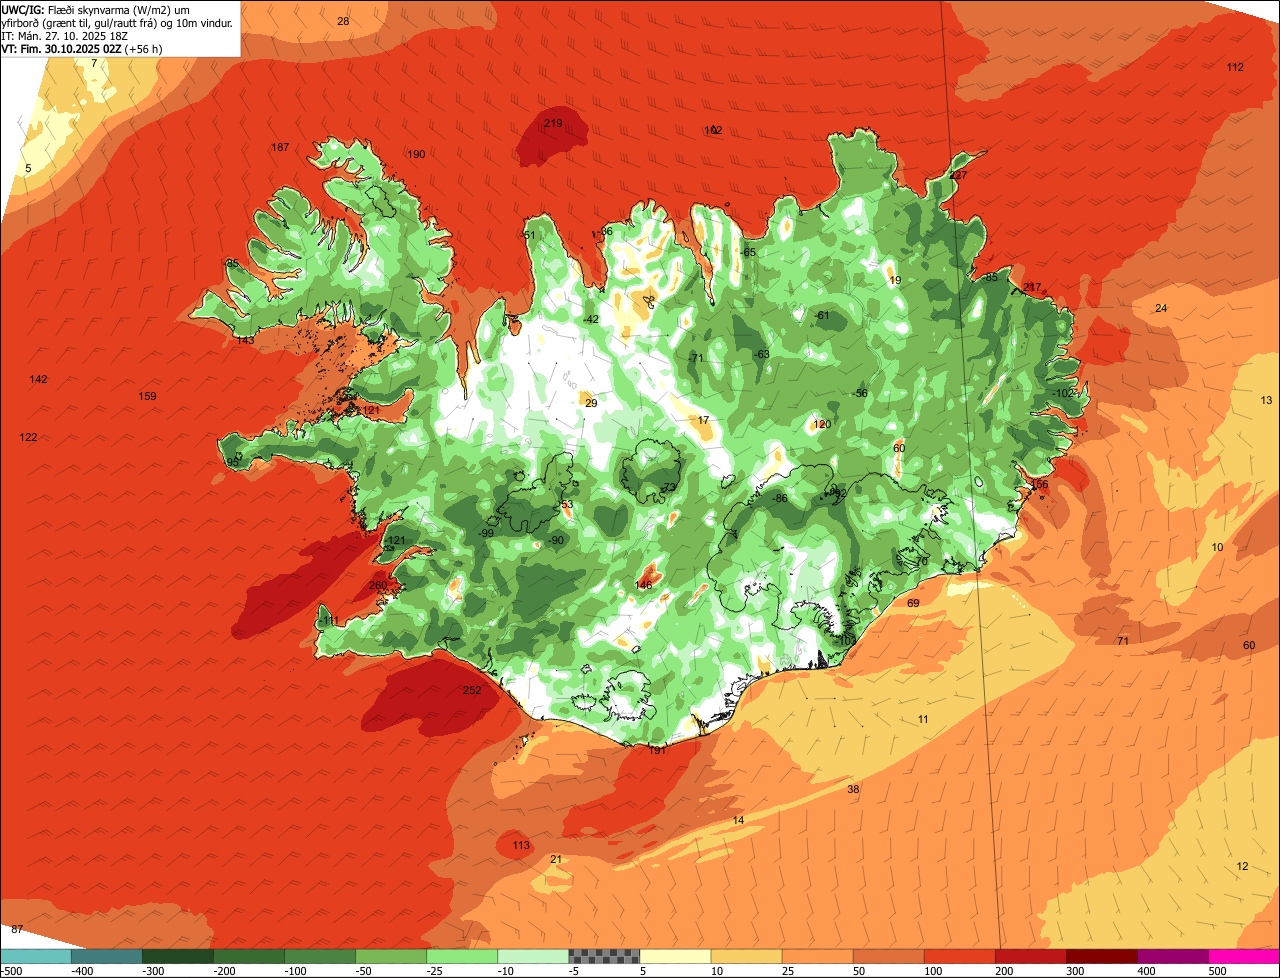Click the 159 value west of Iceland
The image size is (1280, 978).
click(147, 397)
